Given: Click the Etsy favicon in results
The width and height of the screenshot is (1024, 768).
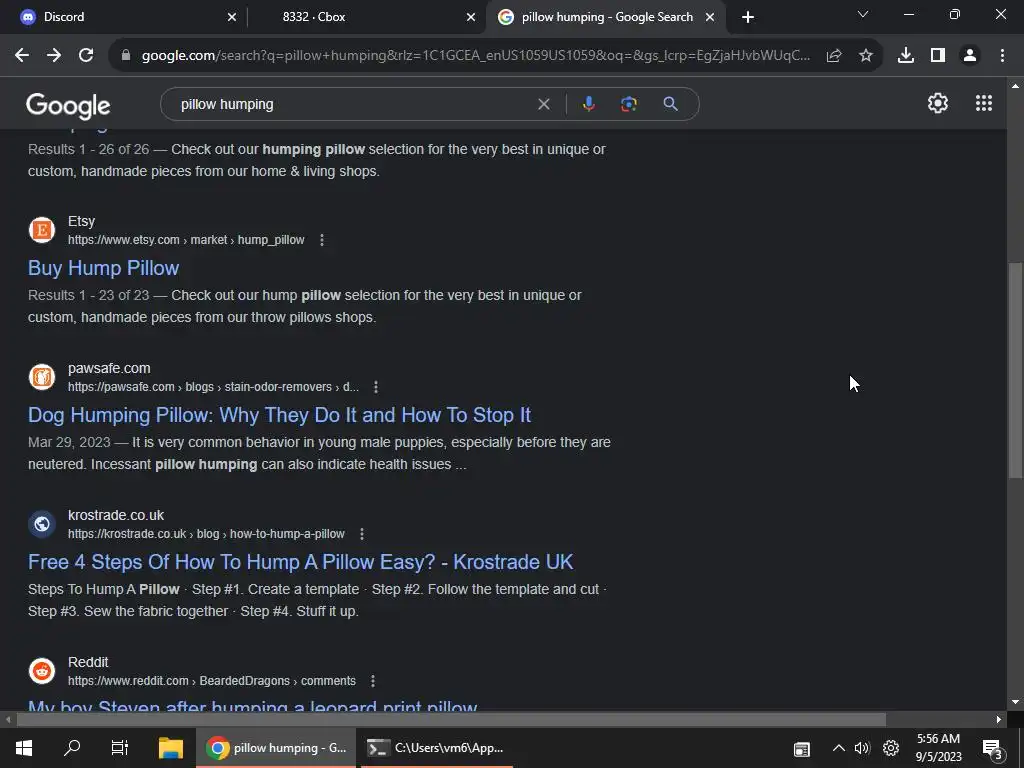Looking at the screenshot, I should tap(42, 230).
